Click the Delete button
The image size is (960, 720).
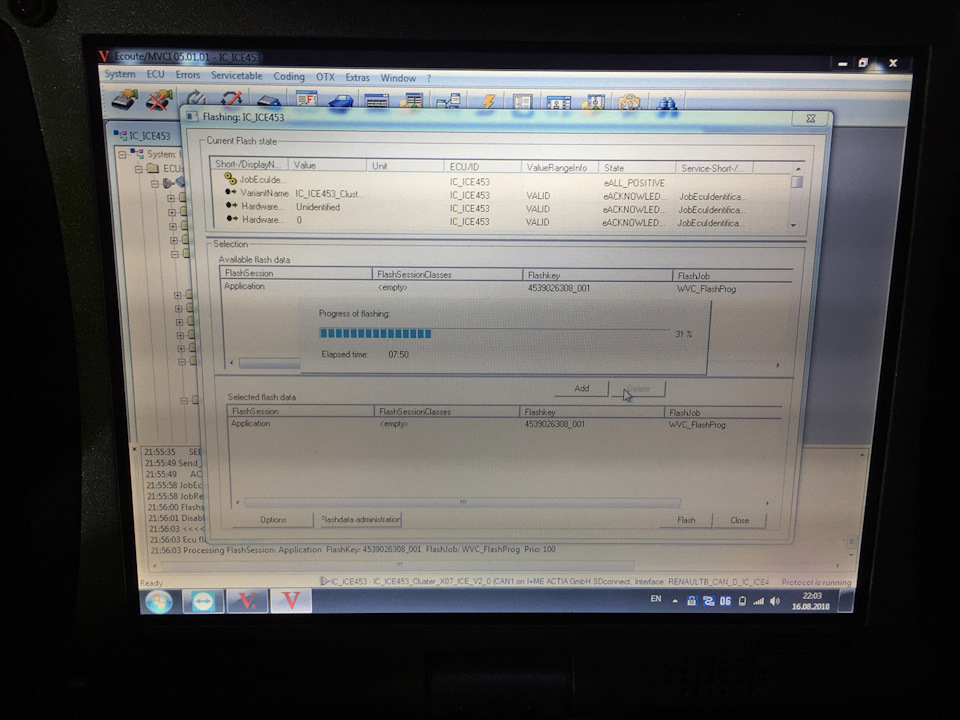coord(639,389)
